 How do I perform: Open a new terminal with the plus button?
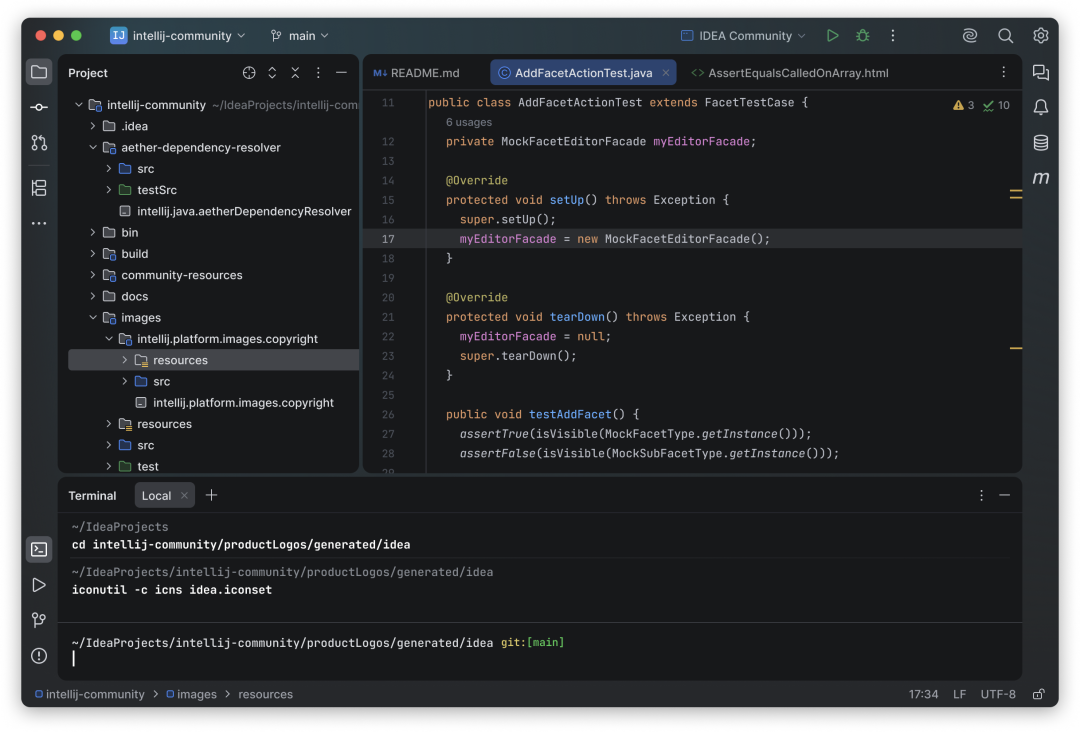point(211,495)
